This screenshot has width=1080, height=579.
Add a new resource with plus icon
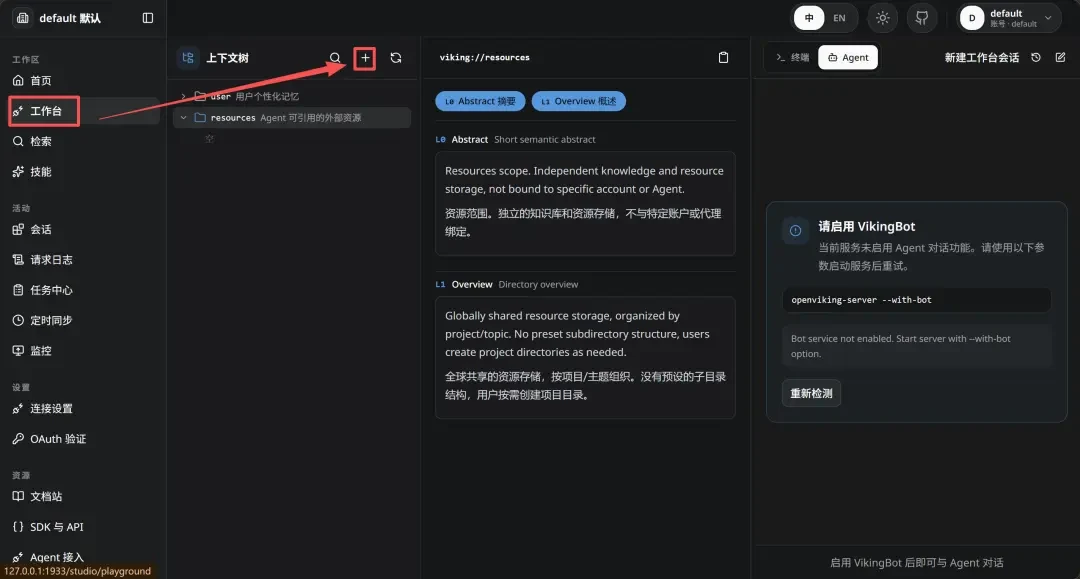pos(365,58)
